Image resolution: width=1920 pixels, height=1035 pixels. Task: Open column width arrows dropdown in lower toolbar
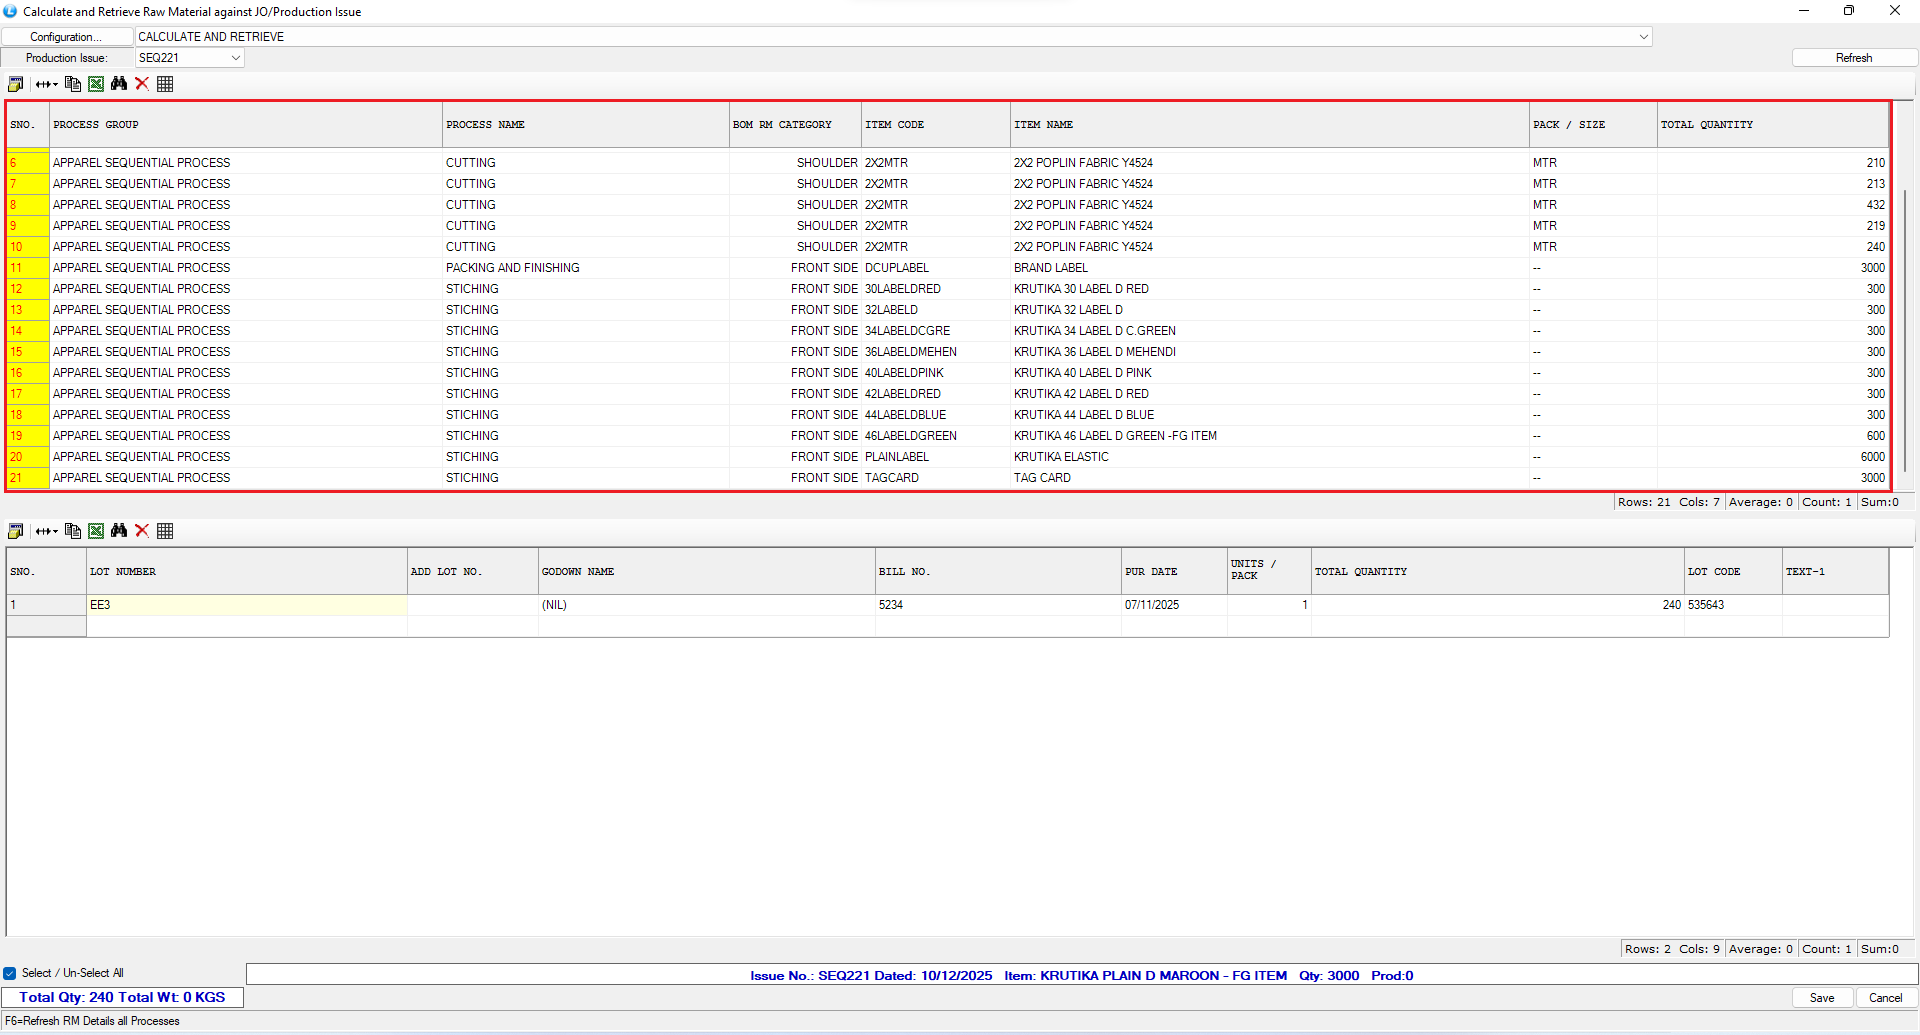coord(46,531)
